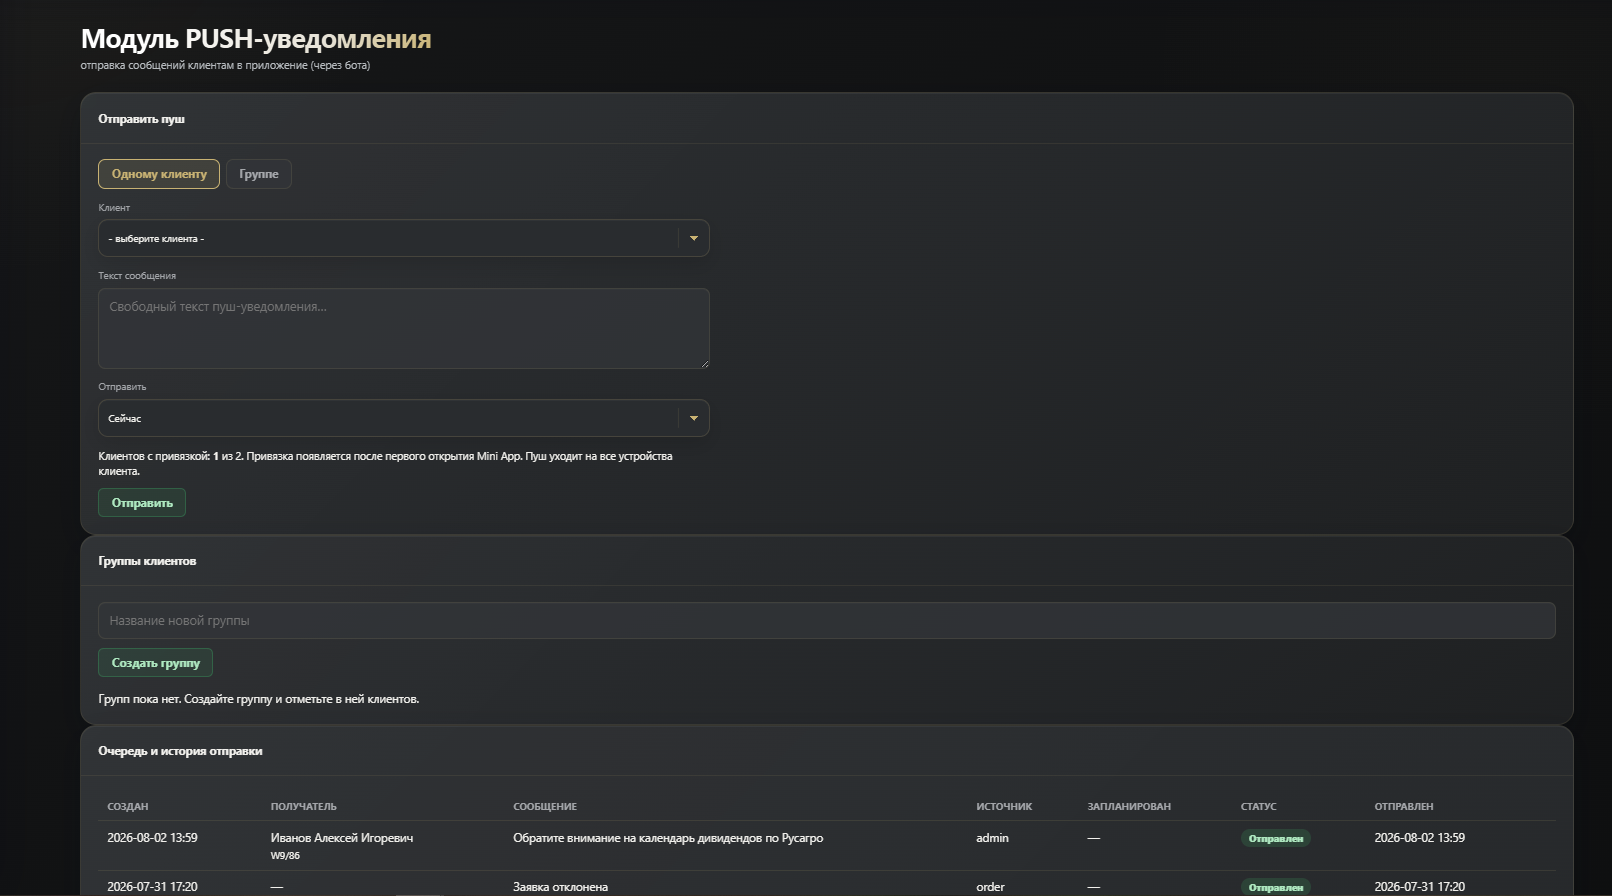Screen dimensions: 1612x896
Task: Click the 'Очередь и история отправки' heading
Action: pos(180,751)
